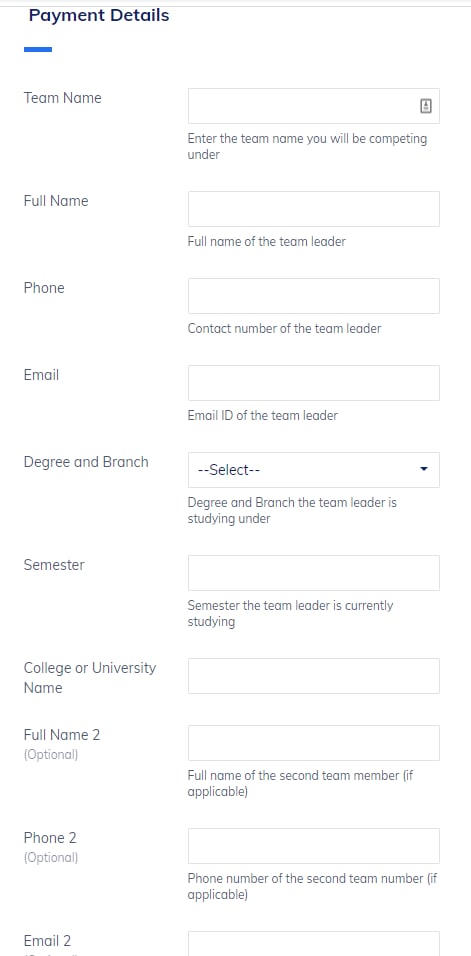Click the Email 2 field label
This screenshot has width=471, height=956.
[x=48, y=941]
